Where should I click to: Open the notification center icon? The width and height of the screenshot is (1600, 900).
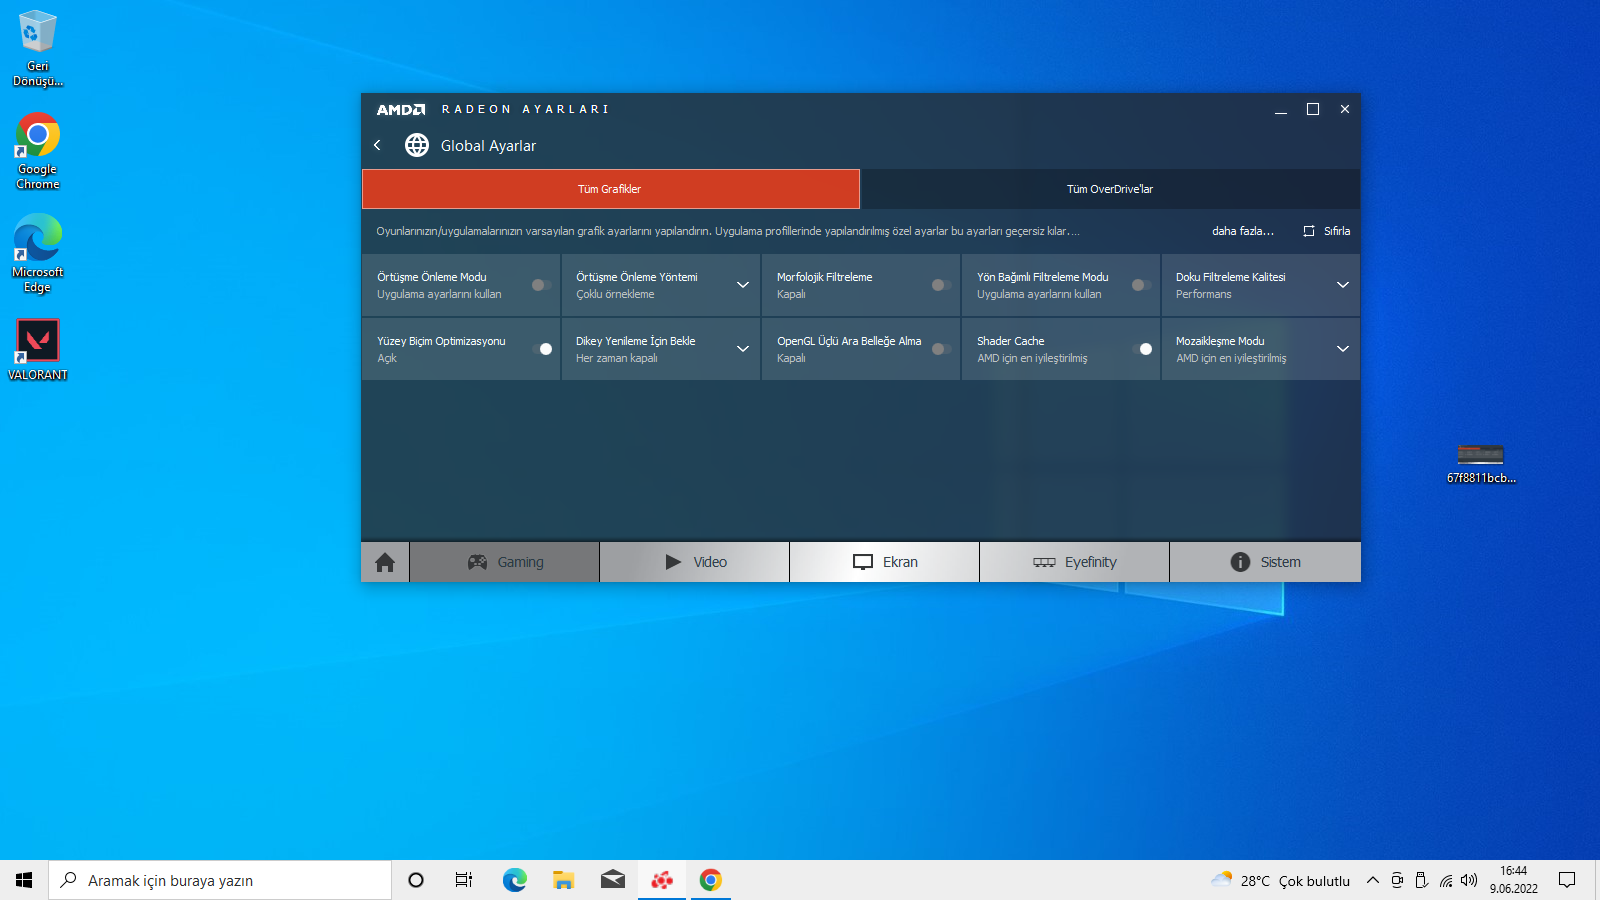[x=1567, y=880]
